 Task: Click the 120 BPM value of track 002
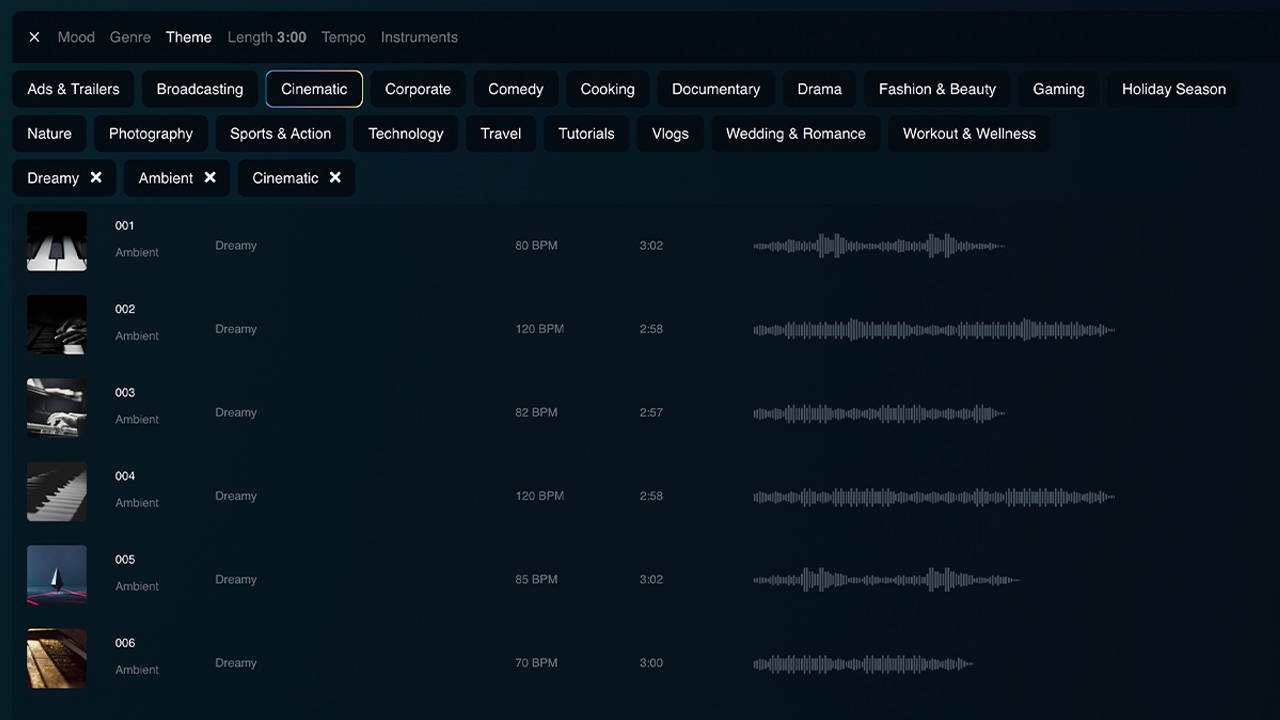click(539, 329)
